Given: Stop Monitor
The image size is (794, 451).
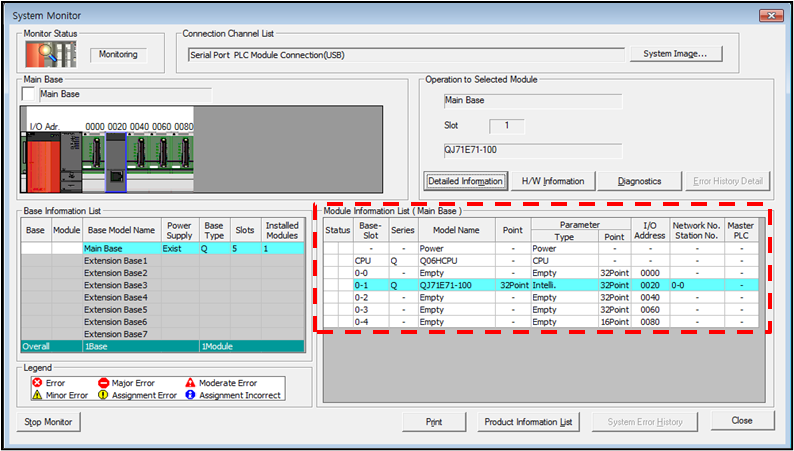Looking at the screenshot, I should click(48, 422).
